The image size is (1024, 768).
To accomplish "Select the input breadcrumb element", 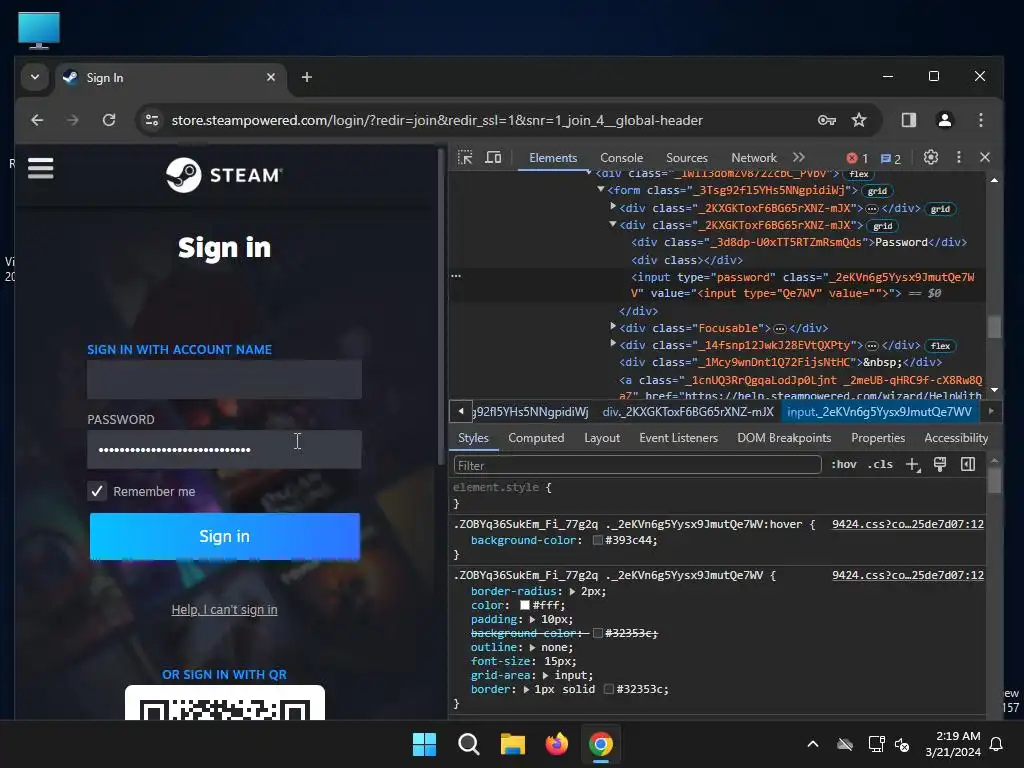I will click(879, 412).
